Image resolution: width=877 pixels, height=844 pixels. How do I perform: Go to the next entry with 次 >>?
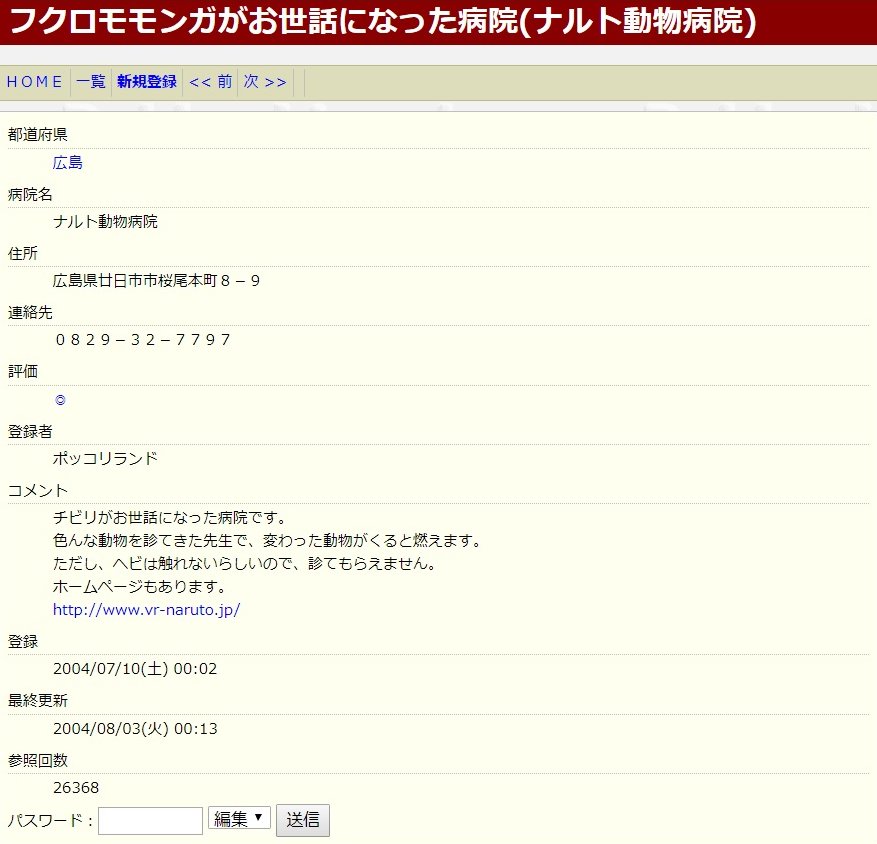[265, 82]
